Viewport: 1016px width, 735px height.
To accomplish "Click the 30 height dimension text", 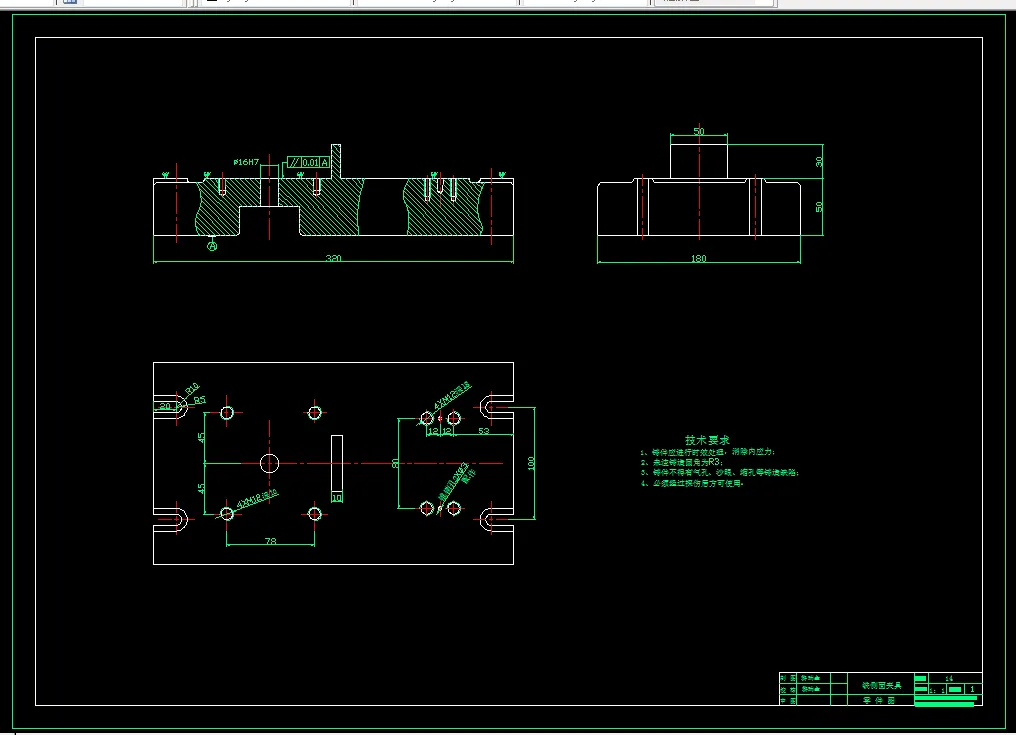I will tap(818, 161).
